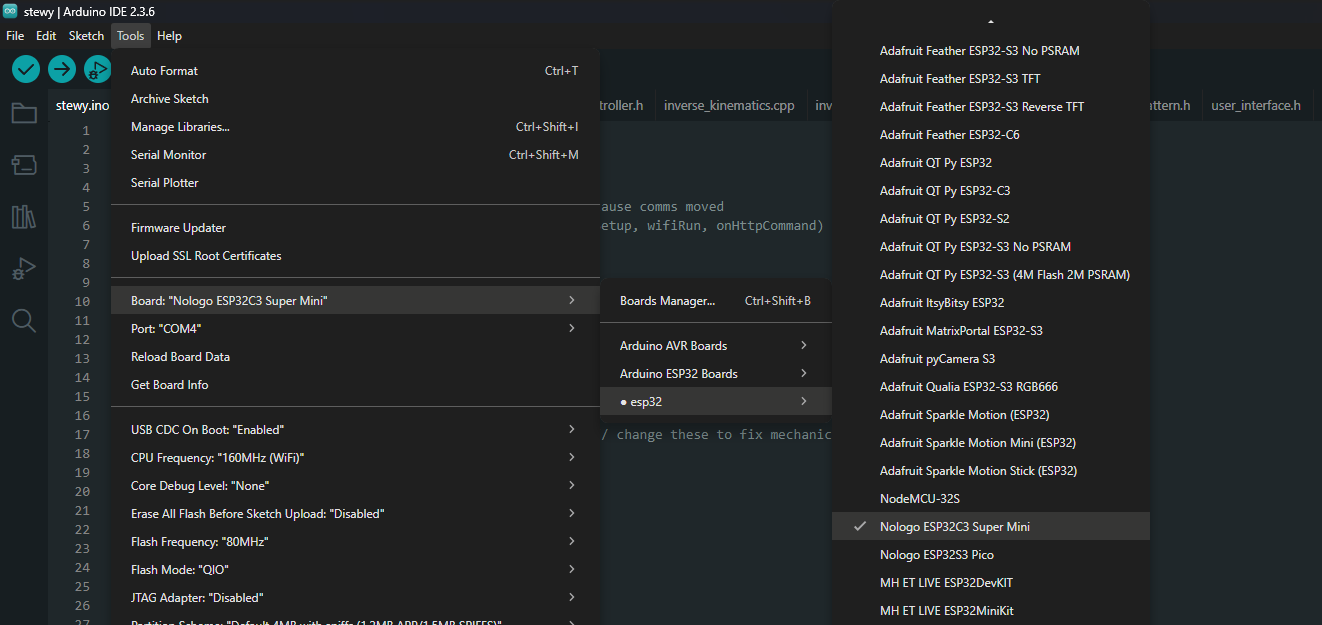
Task: Click the Upload arrow button
Action: (x=62, y=69)
